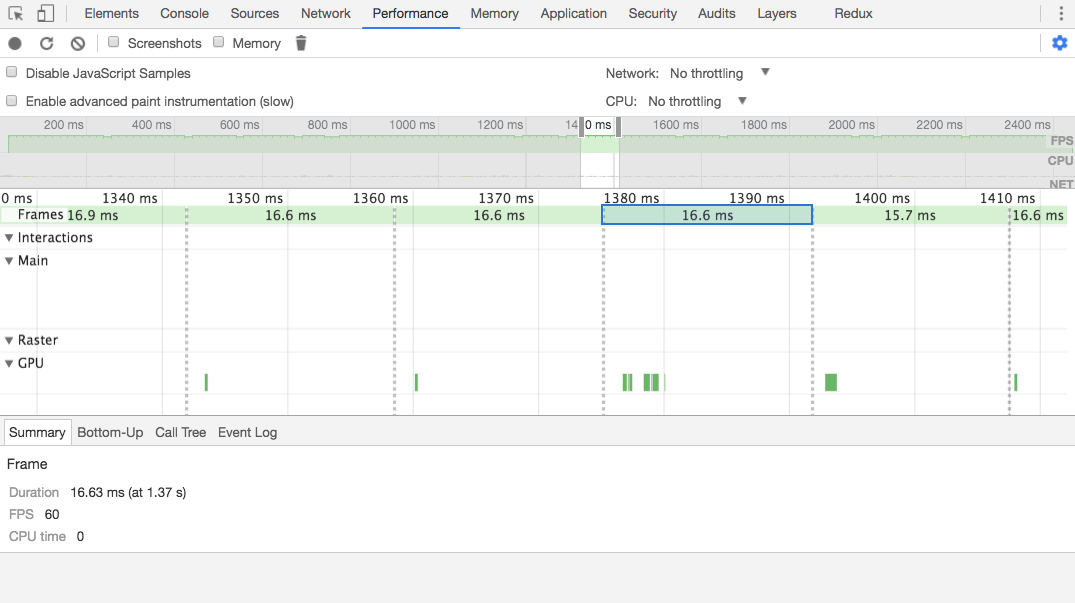
Task: Click the 600 ms overview label
Action: (239, 125)
